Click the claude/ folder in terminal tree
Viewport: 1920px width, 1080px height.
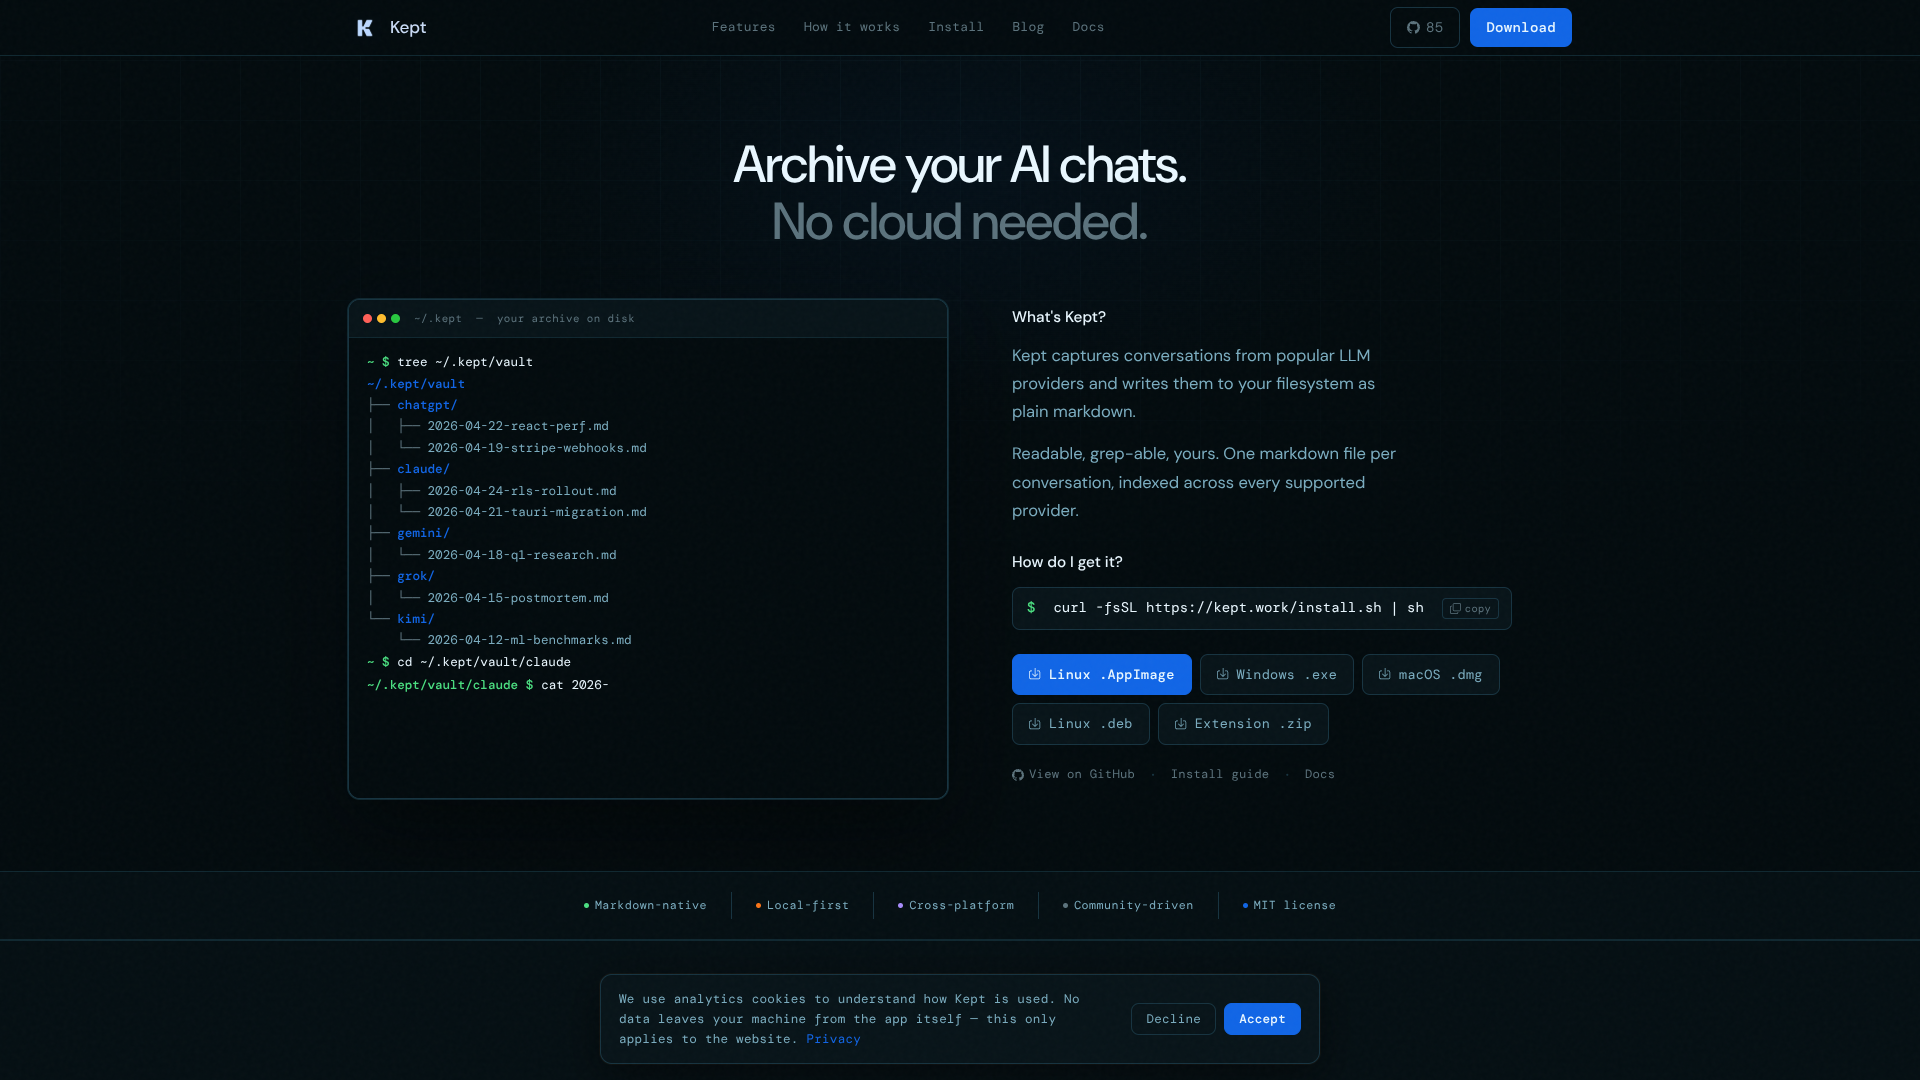click(423, 469)
